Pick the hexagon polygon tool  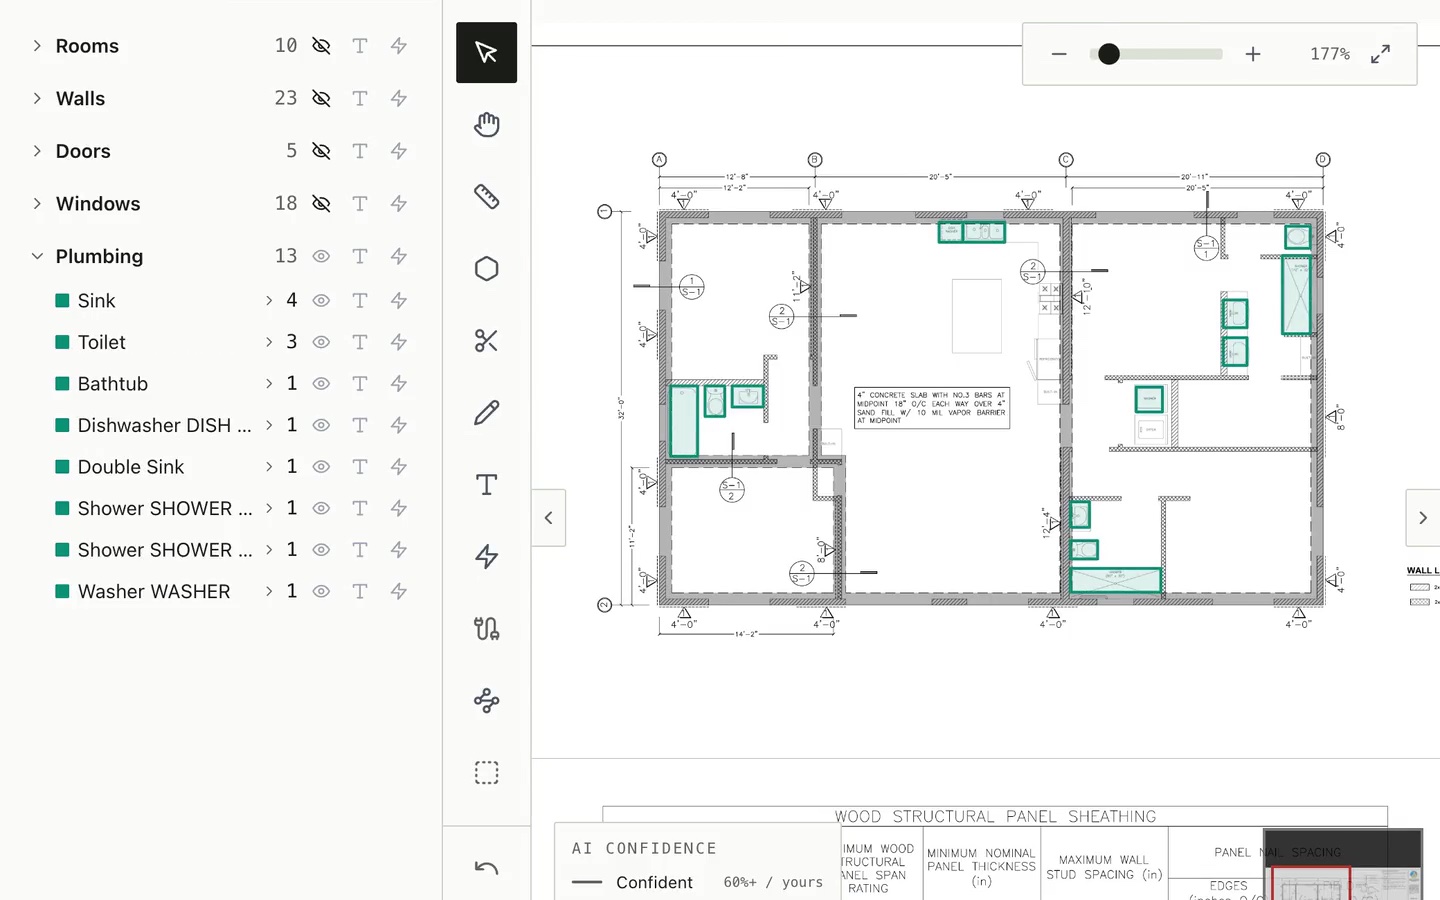(x=486, y=269)
